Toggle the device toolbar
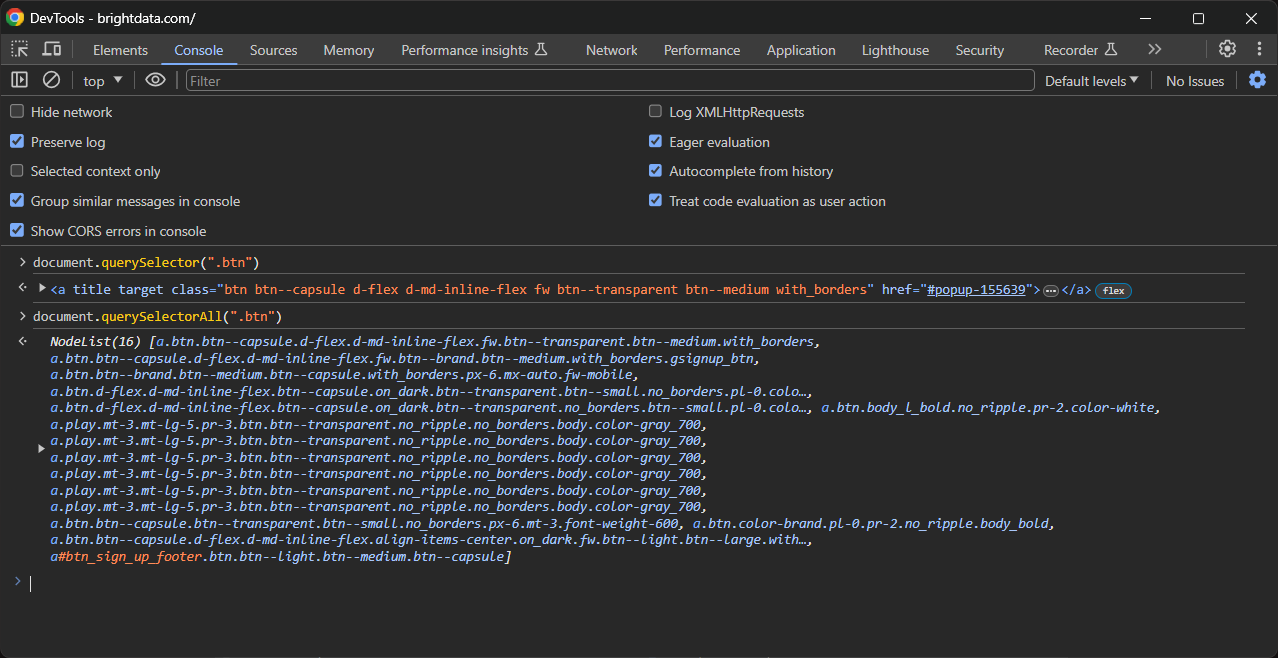This screenshot has width=1278, height=658. pos(52,49)
